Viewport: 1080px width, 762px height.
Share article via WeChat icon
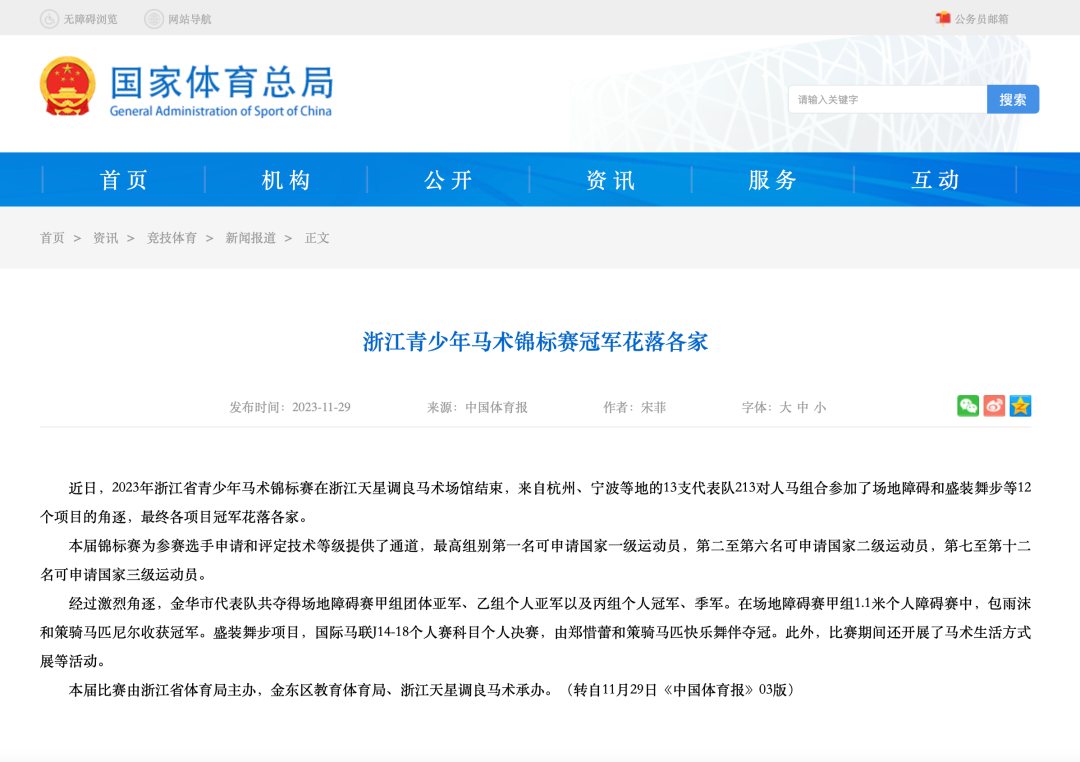[968, 406]
